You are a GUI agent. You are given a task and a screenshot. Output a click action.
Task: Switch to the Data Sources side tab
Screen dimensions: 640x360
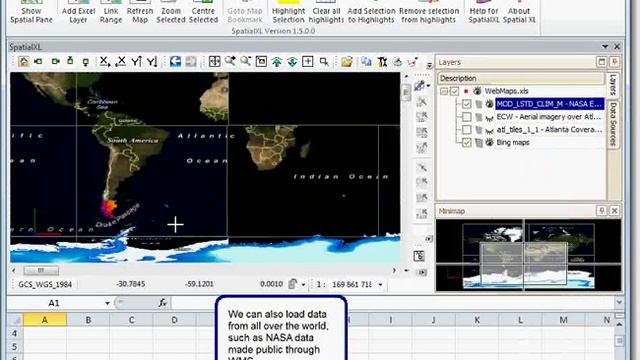(613, 124)
